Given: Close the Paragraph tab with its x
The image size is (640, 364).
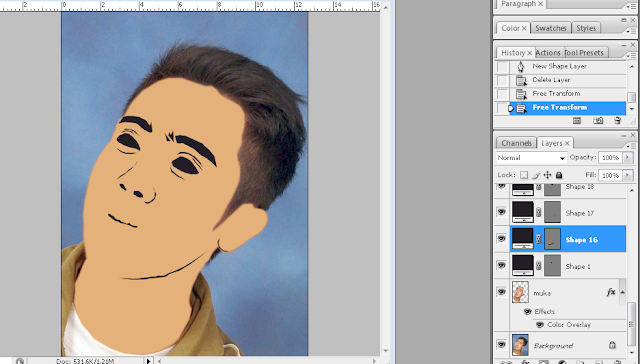Looking at the screenshot, I should point(540,4).
